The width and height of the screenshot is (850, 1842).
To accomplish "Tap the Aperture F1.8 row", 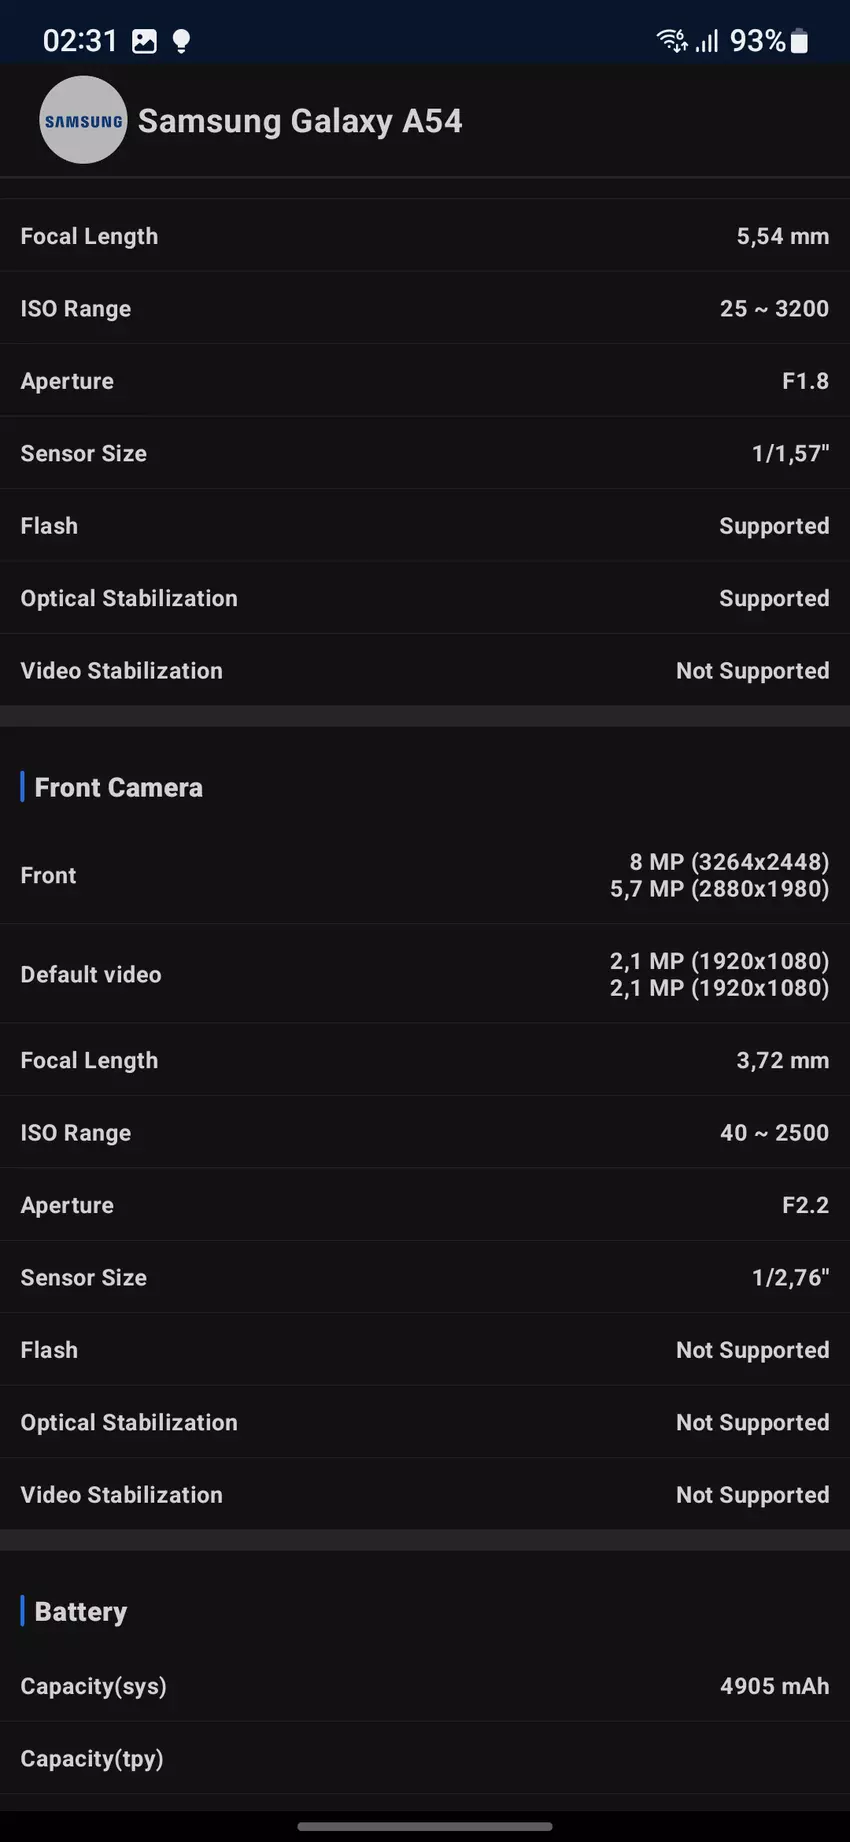I will tap(425, 381).
